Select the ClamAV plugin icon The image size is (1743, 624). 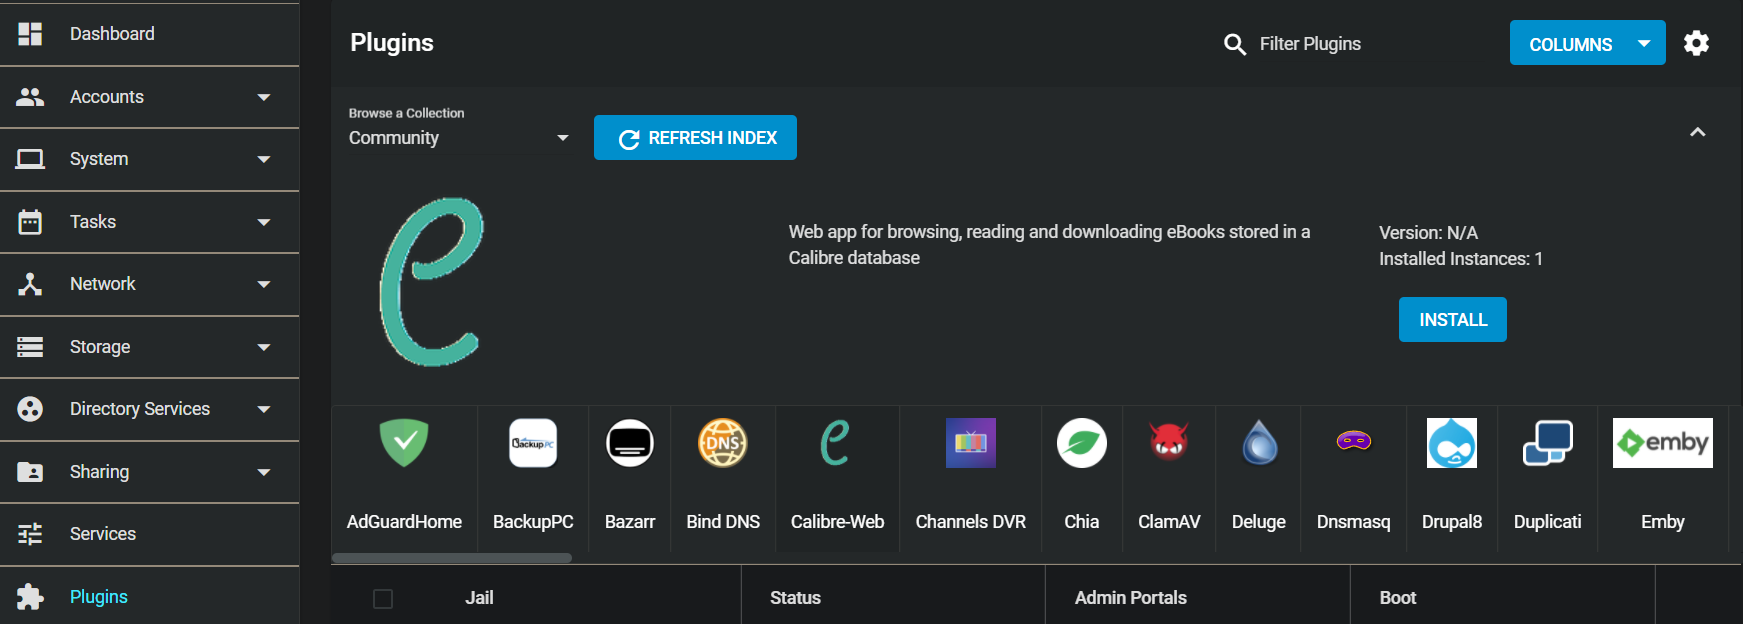[x=1169, y=441]
